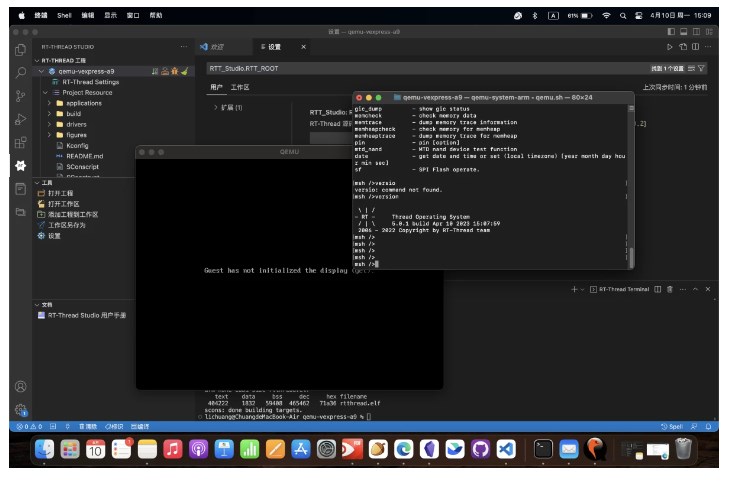Click the broom clean icon on qemu-vexpress-a9

click(185, 71)
